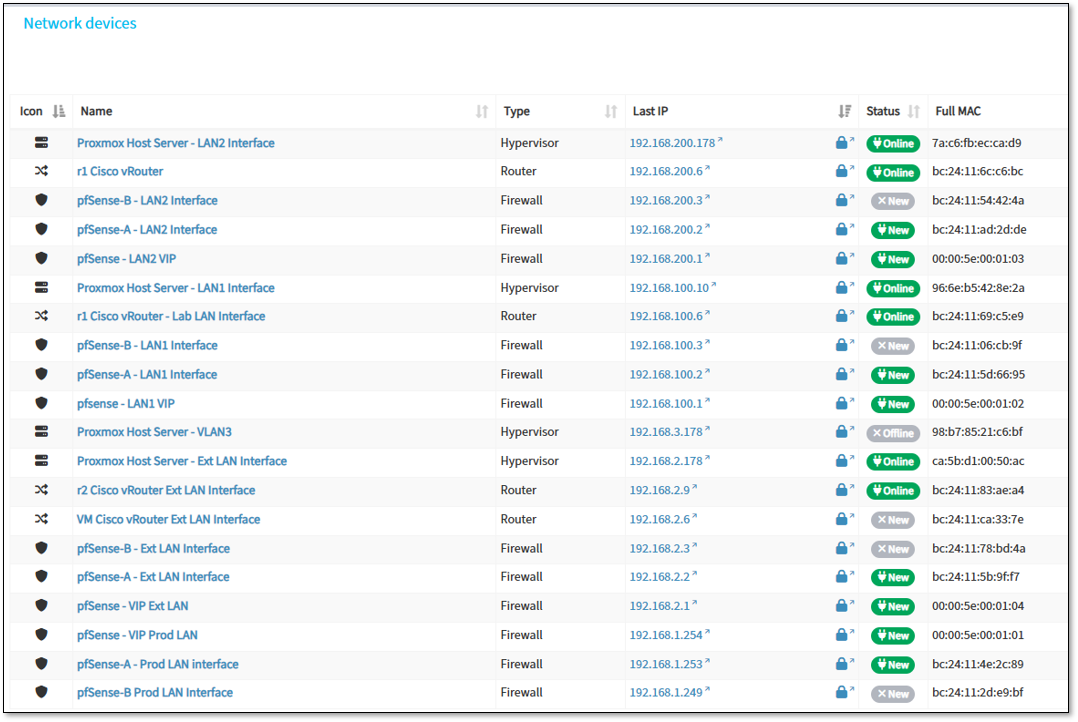Click lock icon for IP 192.168.200.178

842,143
